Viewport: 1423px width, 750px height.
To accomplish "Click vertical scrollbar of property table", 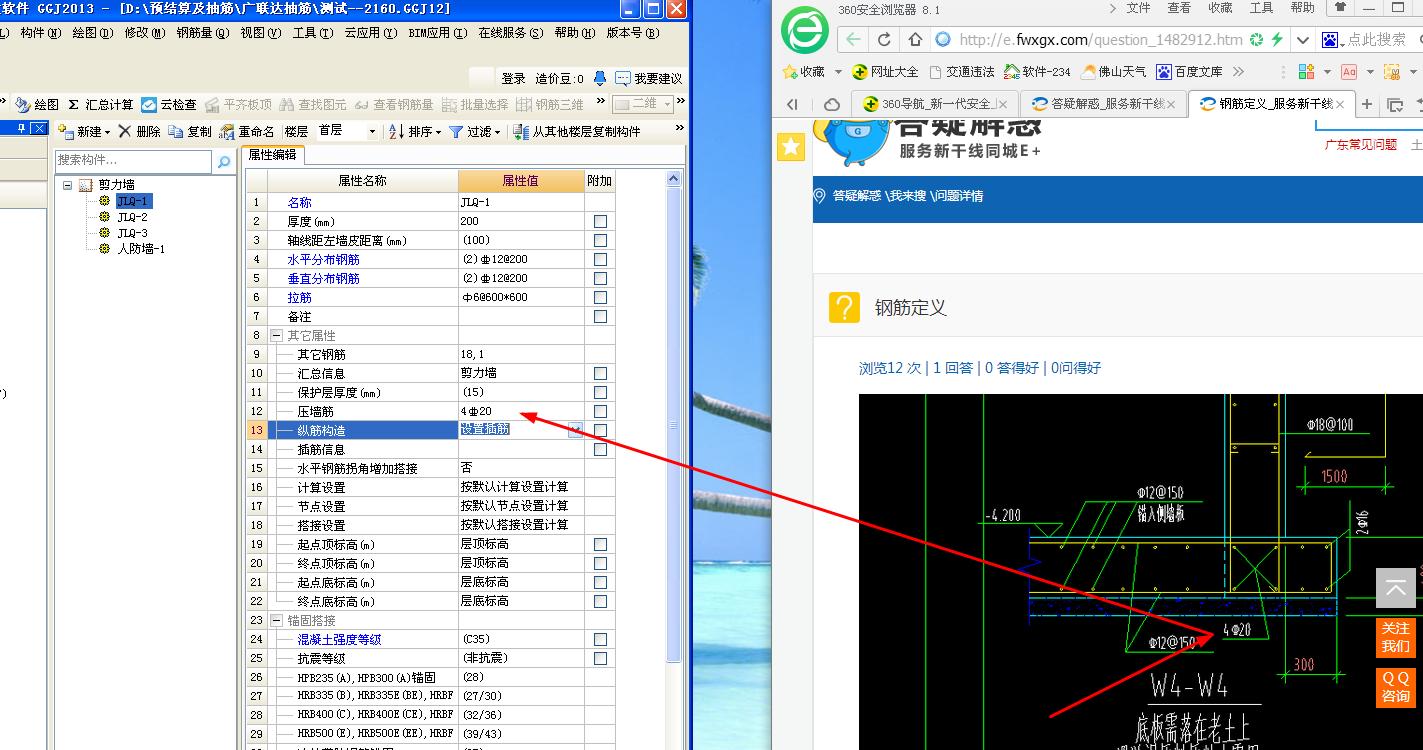I will (x=673, y=425).
